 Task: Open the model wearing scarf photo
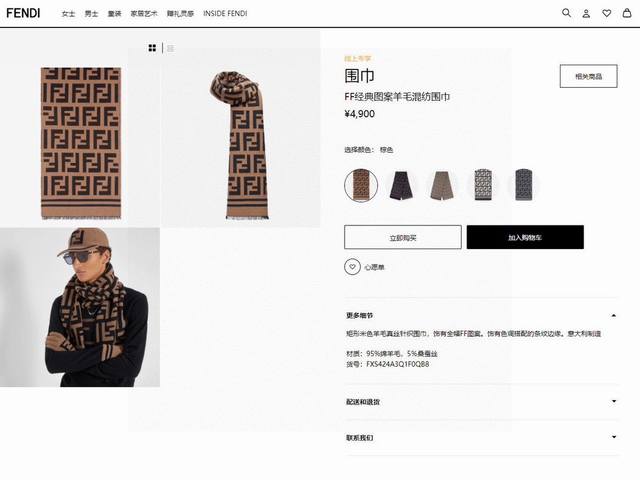click(x=80, y=307)
